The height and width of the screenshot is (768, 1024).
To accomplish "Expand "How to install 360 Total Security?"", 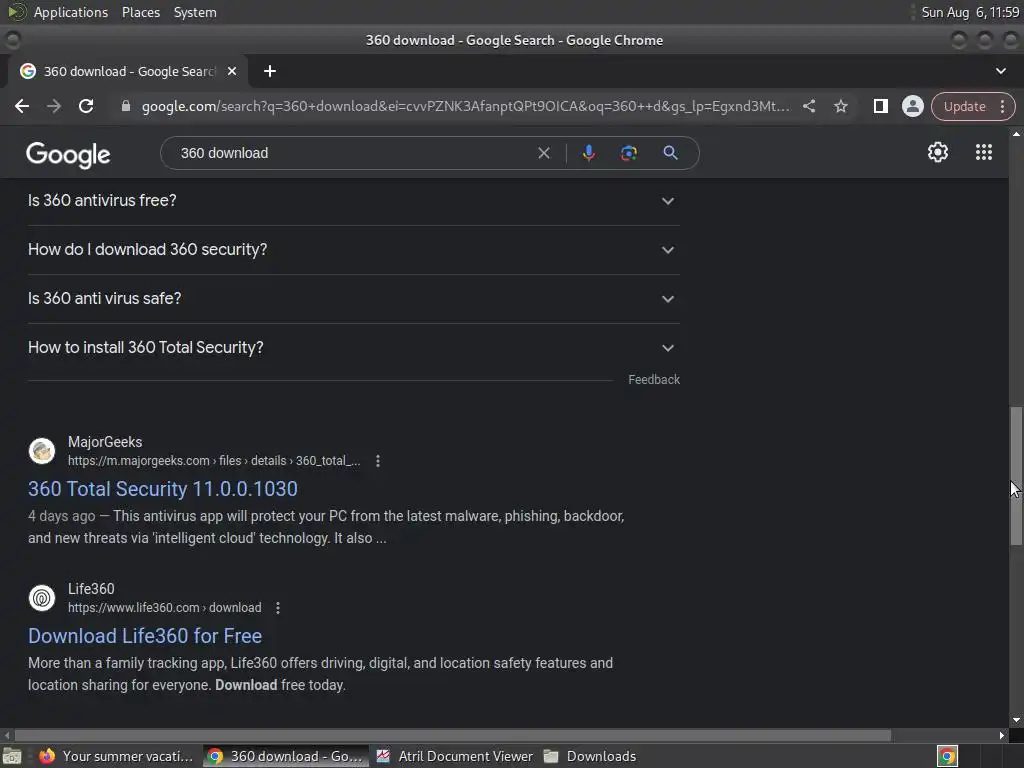I will coord(353,347).
